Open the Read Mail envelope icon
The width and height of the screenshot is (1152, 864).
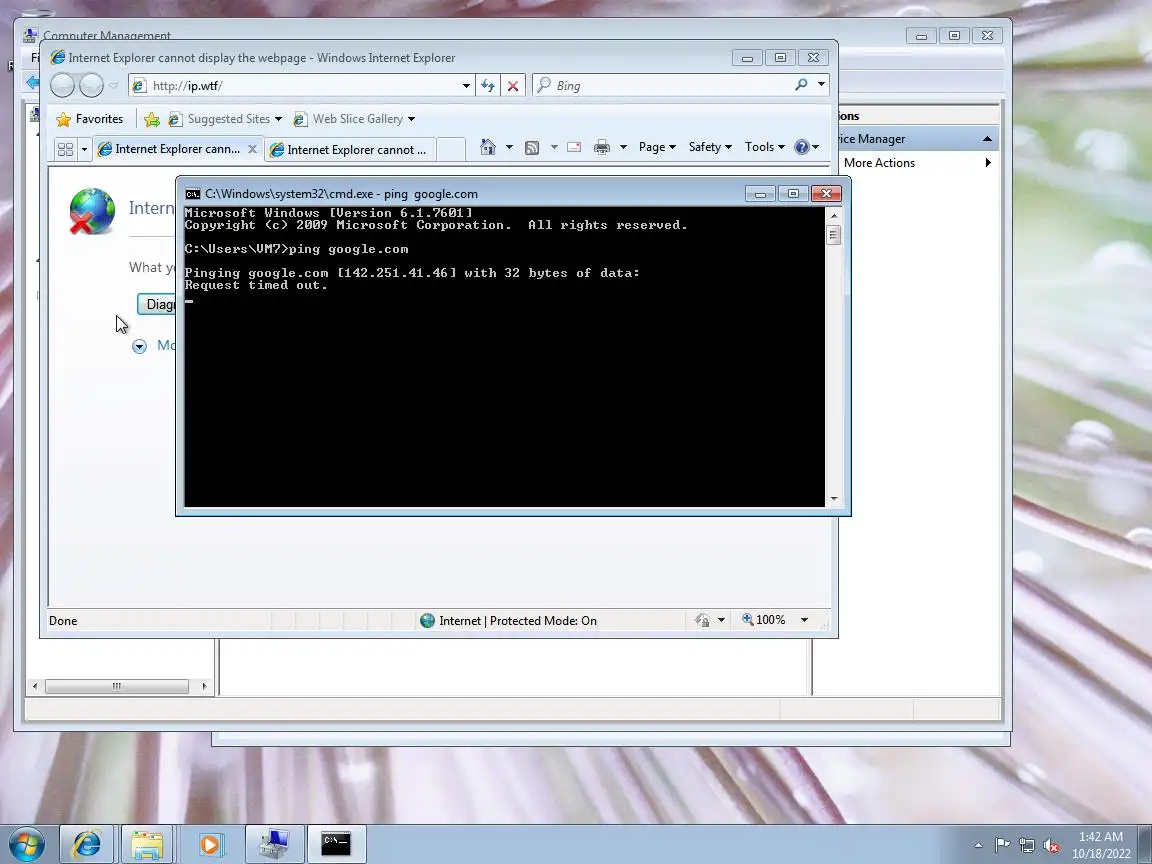click(574, 147)
